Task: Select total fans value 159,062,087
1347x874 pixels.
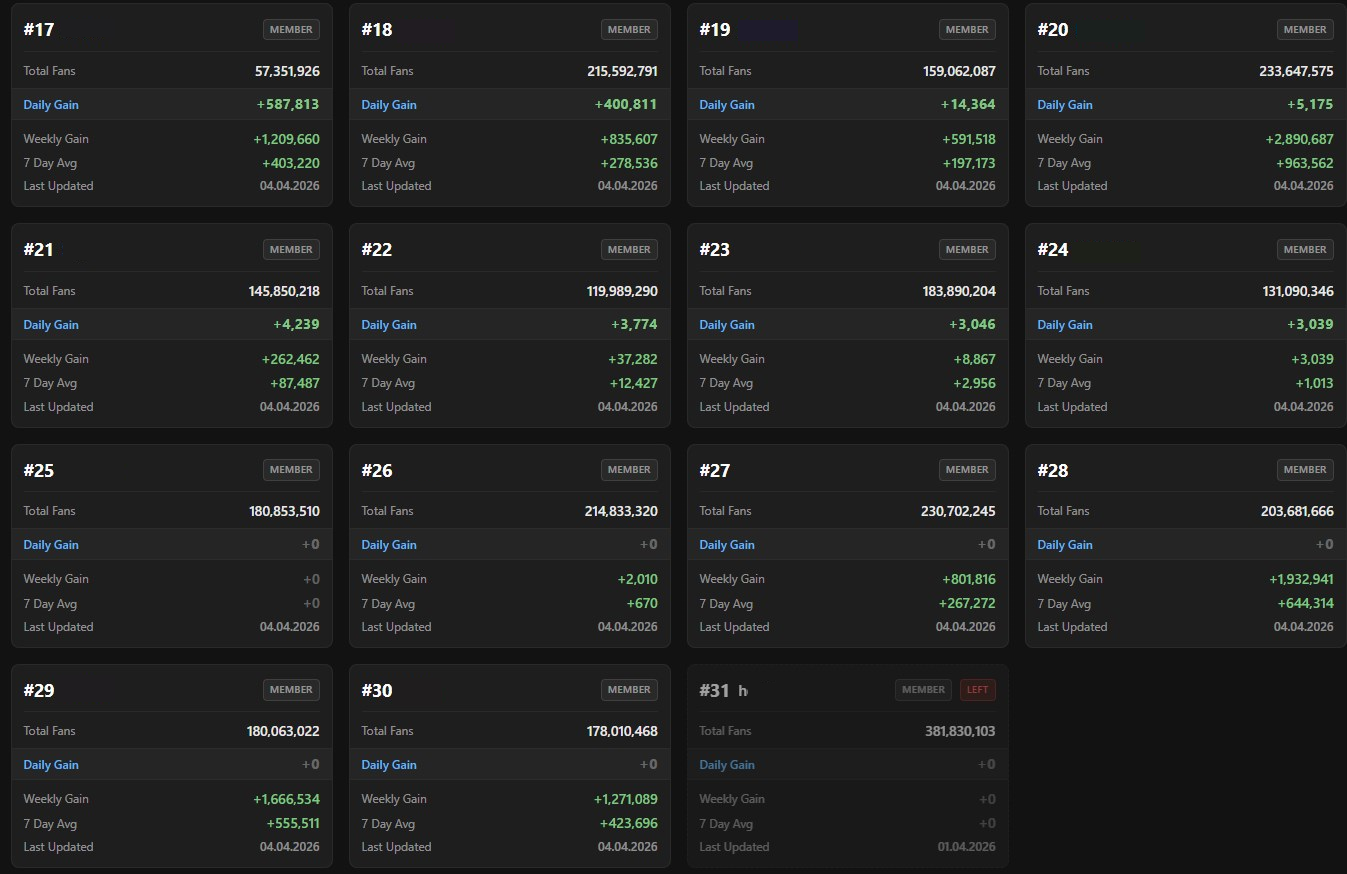Action: coord(960,71)
